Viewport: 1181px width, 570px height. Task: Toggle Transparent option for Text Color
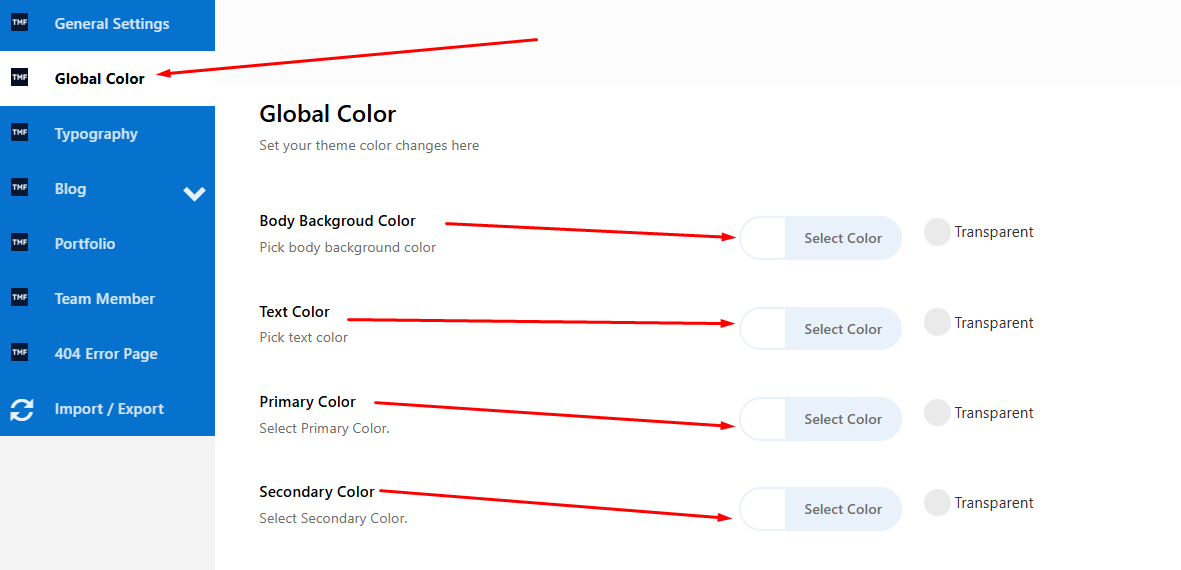pos(937,322)
